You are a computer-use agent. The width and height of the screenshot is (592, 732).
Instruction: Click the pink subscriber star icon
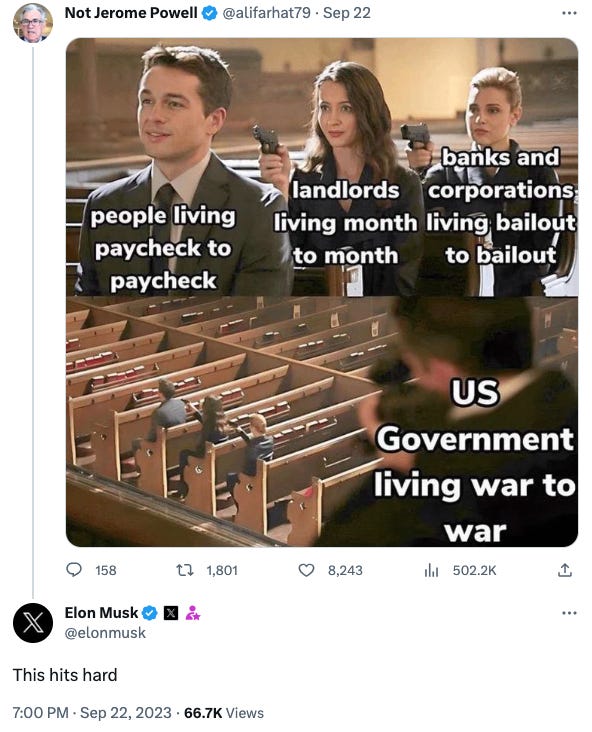192,612
